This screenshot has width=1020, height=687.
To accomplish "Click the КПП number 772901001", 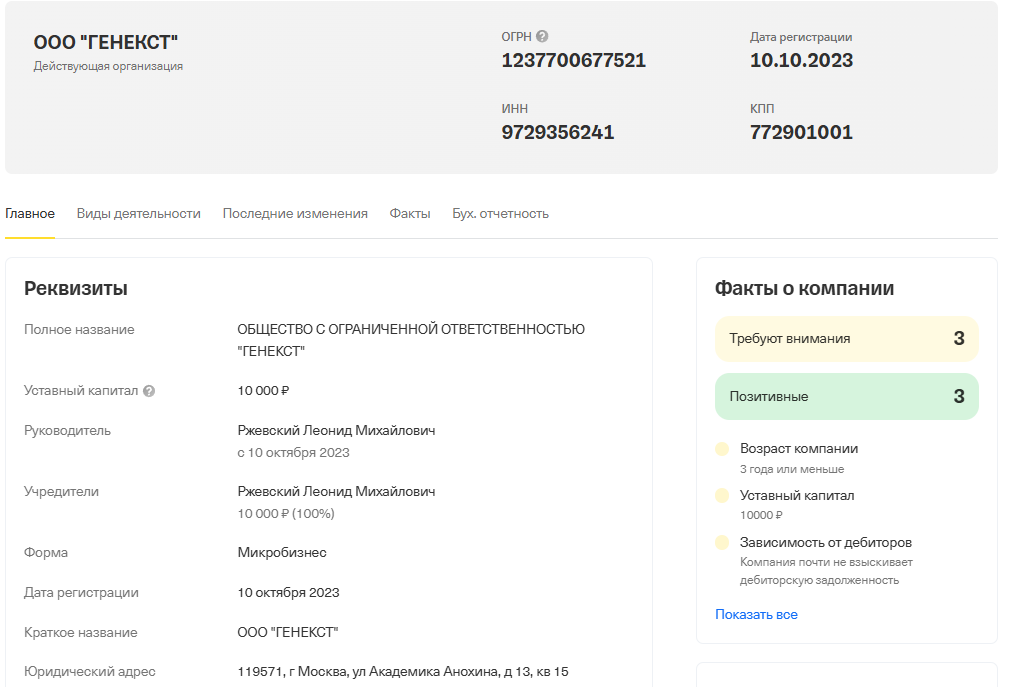I will pos(801,133).
